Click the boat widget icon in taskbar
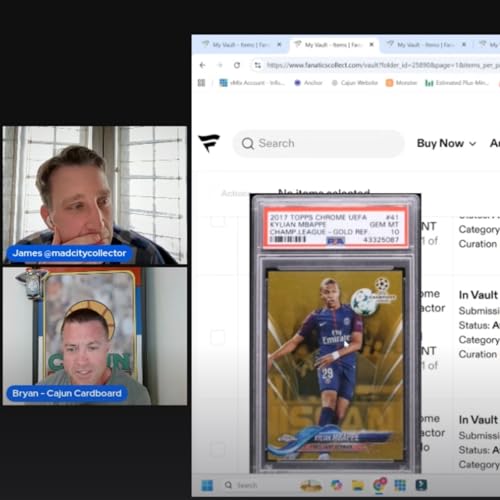 click(x=311, y=486)
